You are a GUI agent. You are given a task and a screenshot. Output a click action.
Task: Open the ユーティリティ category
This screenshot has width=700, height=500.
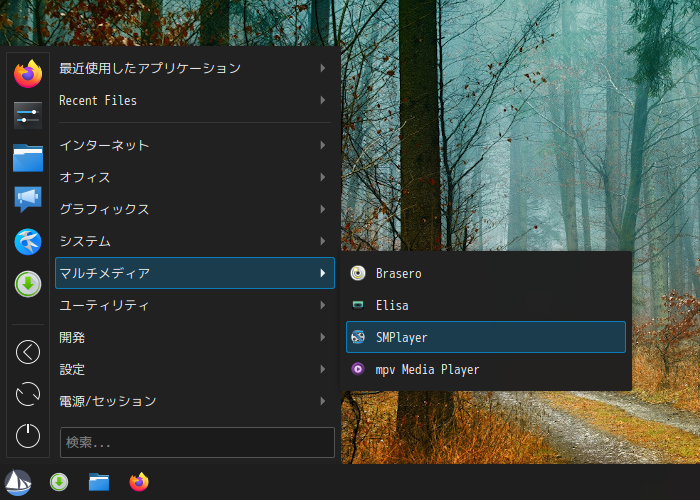[195, 305]
